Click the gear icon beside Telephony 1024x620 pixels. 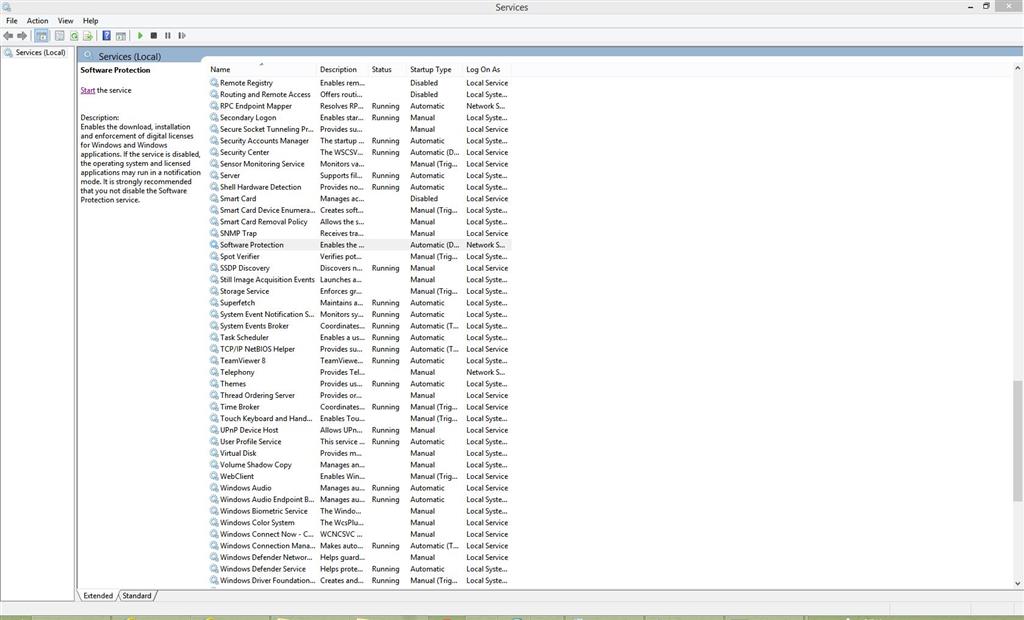click(214, 372)
